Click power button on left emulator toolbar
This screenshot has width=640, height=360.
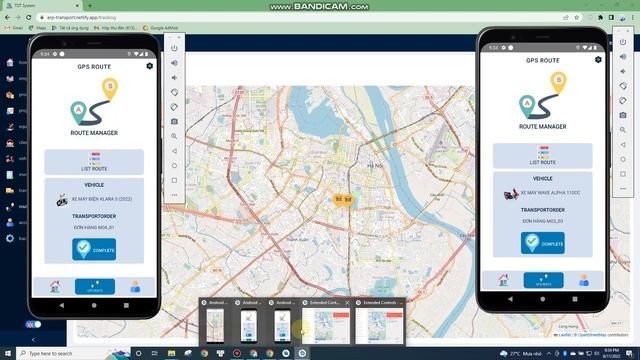click(174, 48)
